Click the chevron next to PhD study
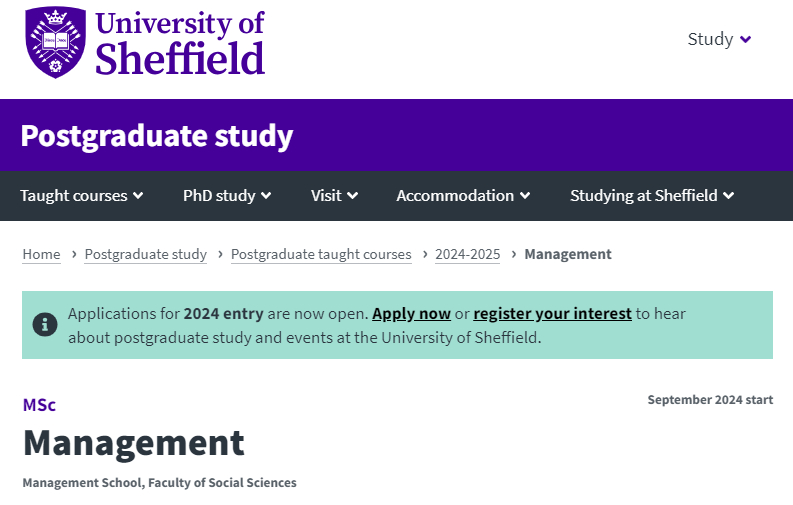793x505 pixels. click(266, 196)
